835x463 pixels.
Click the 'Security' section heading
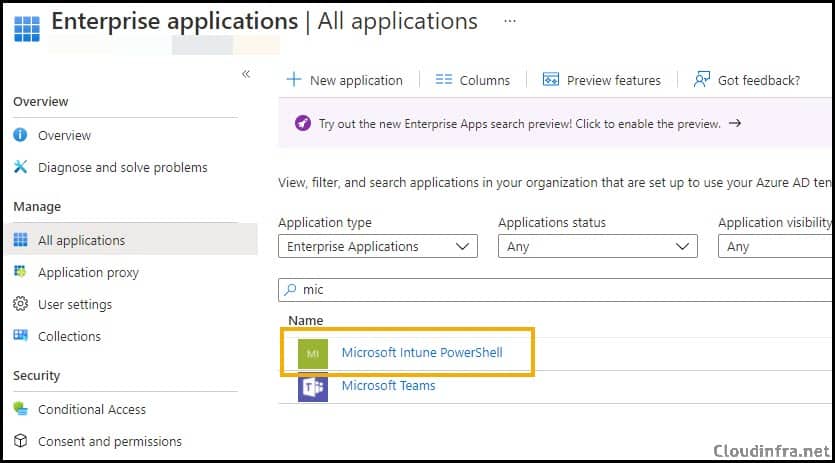point(36,375)
